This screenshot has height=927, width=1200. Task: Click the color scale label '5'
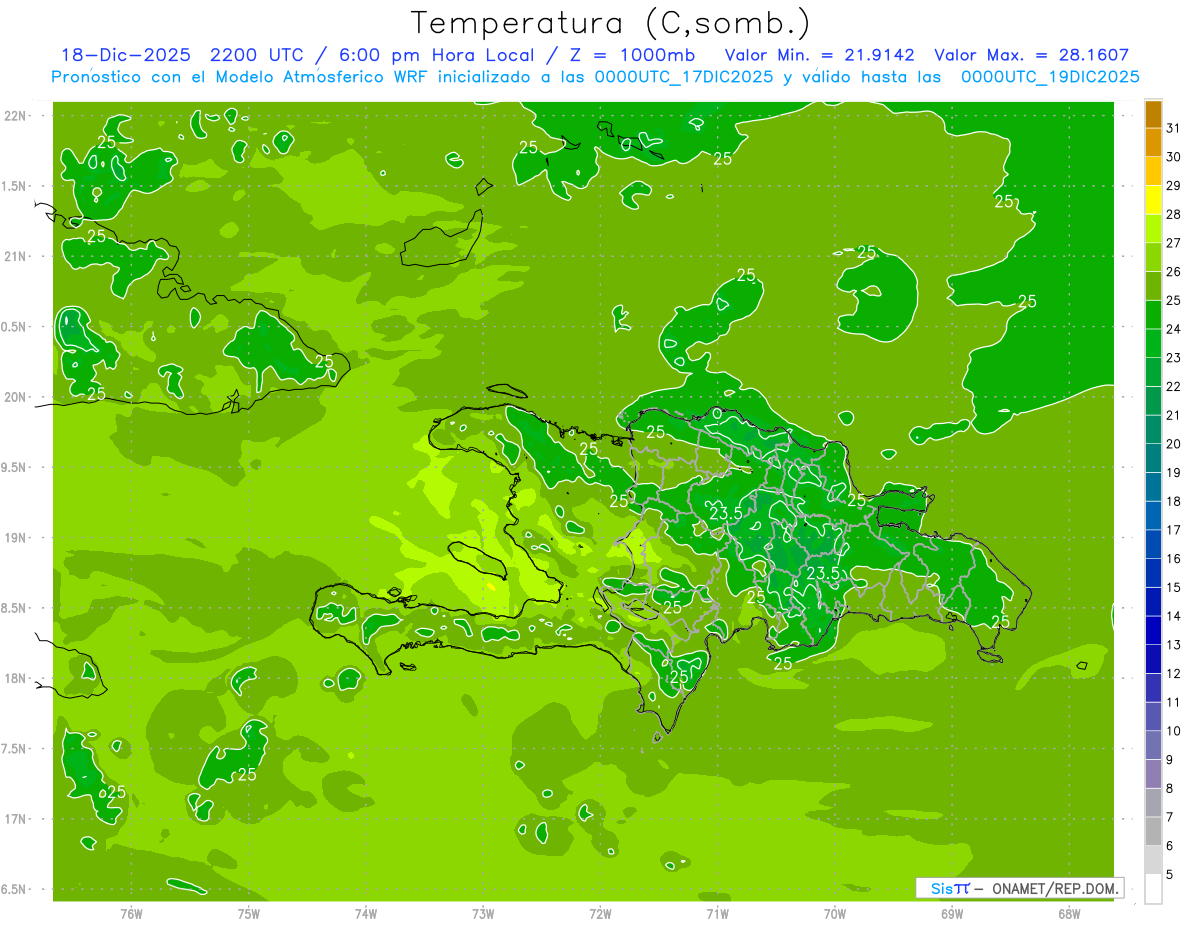point(1169,874)
